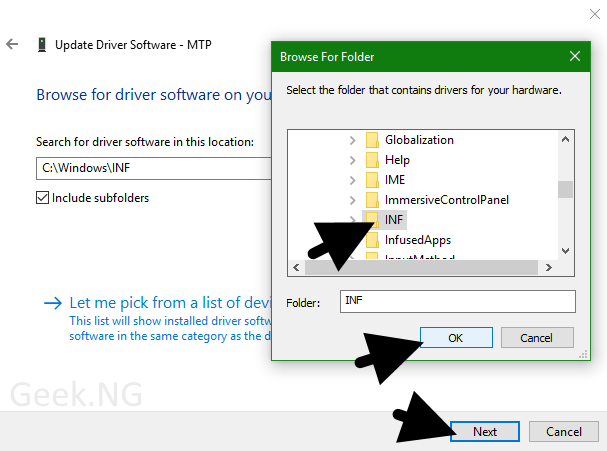Select the IME folder name
The image size is (607, 451).
click(x=395, y=180)
